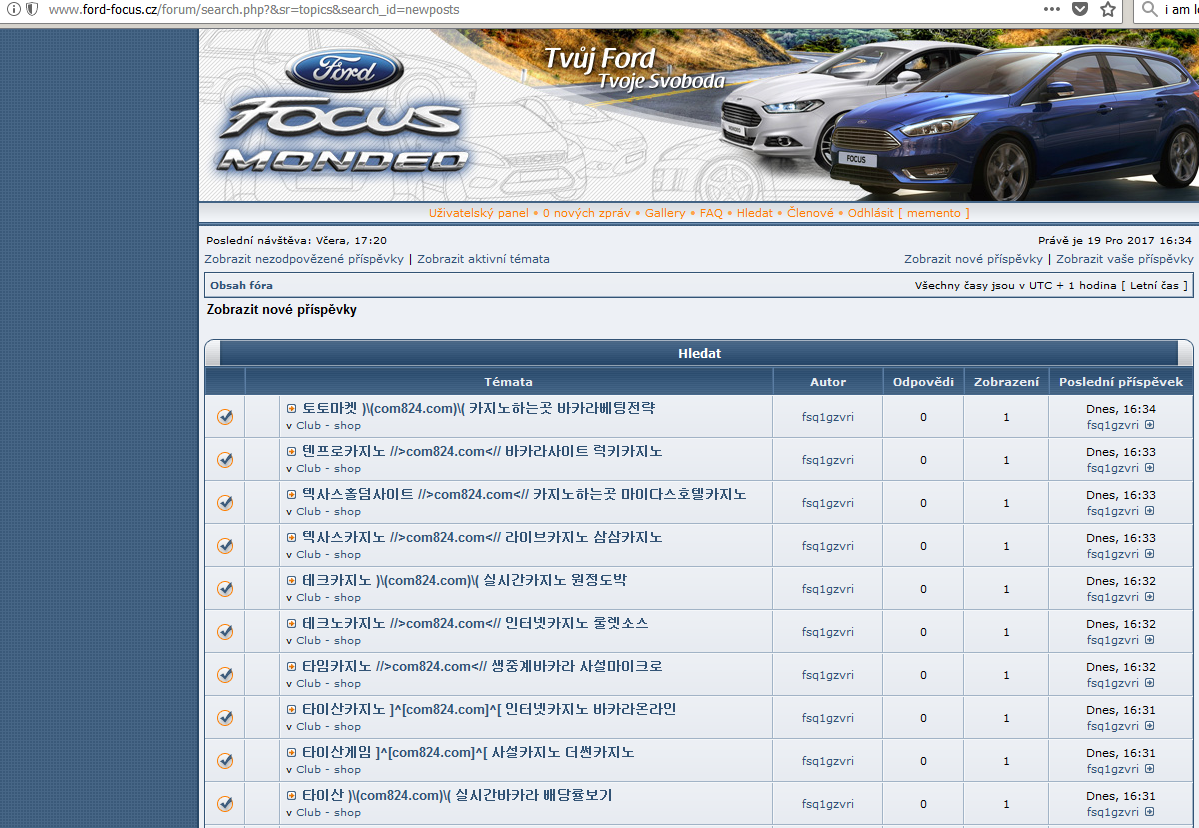Click the topic status icon of 토토마켓 row
This screenshot has height=828, width=1199.
pyautogui.click(x=225, y=417)
